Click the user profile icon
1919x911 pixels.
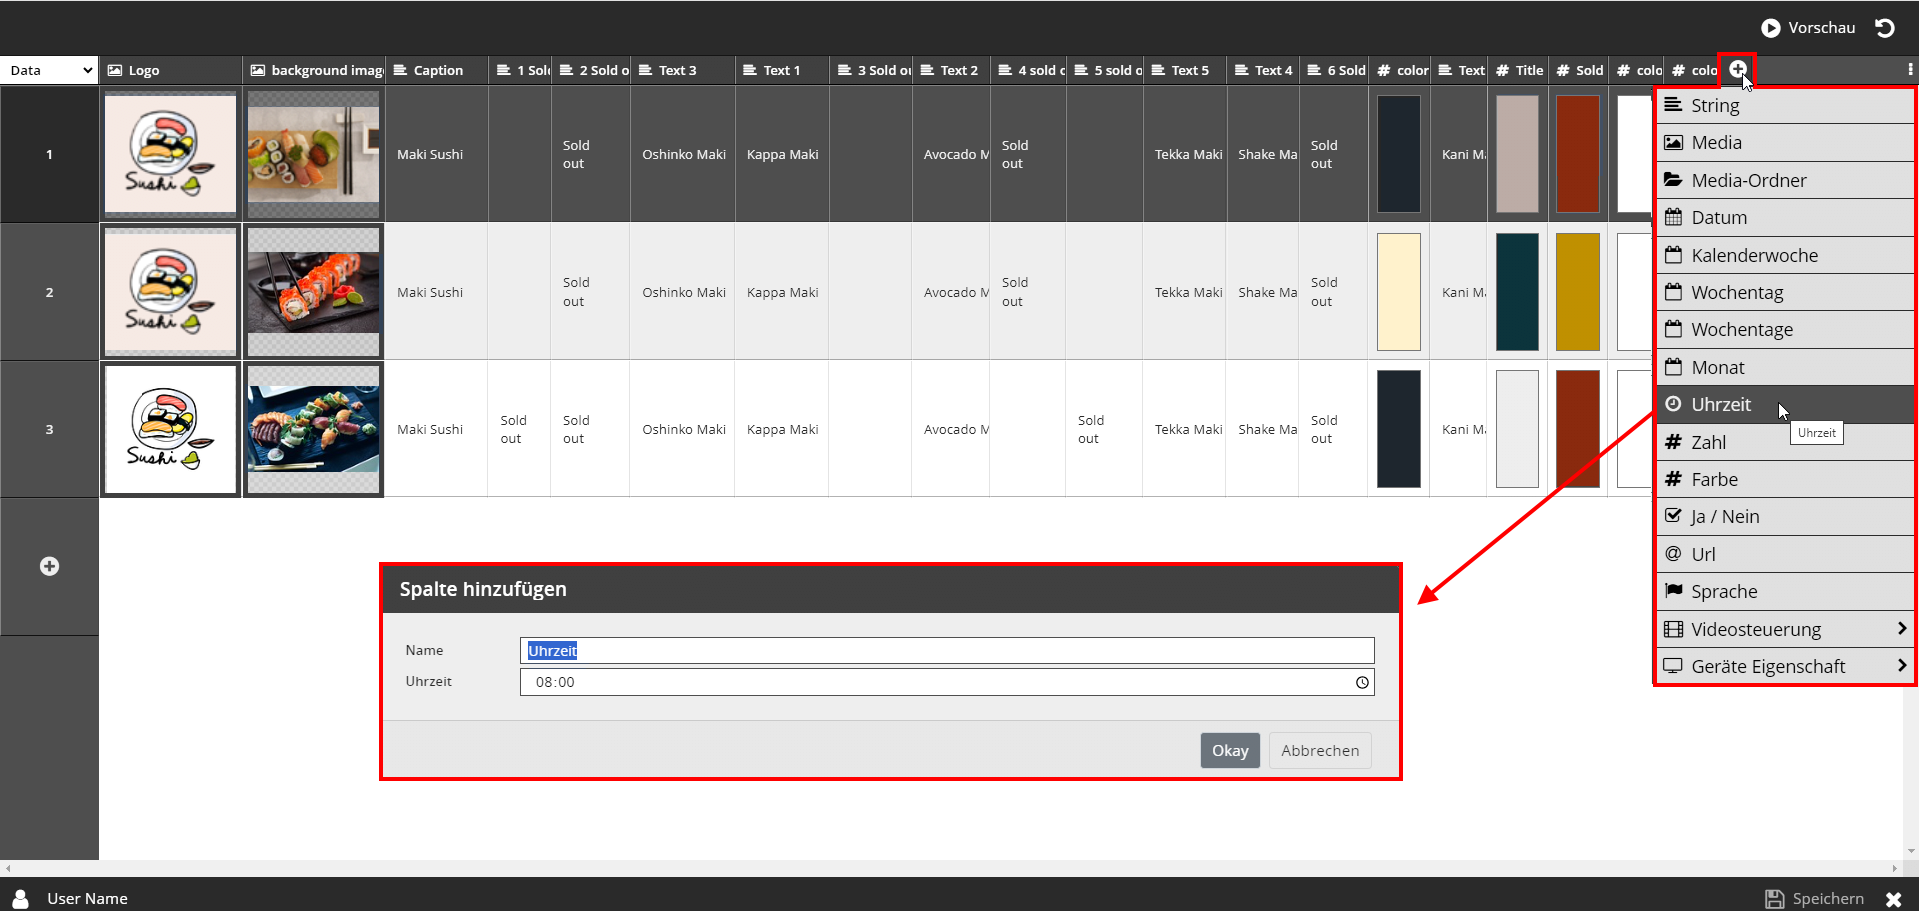point(20,898)
